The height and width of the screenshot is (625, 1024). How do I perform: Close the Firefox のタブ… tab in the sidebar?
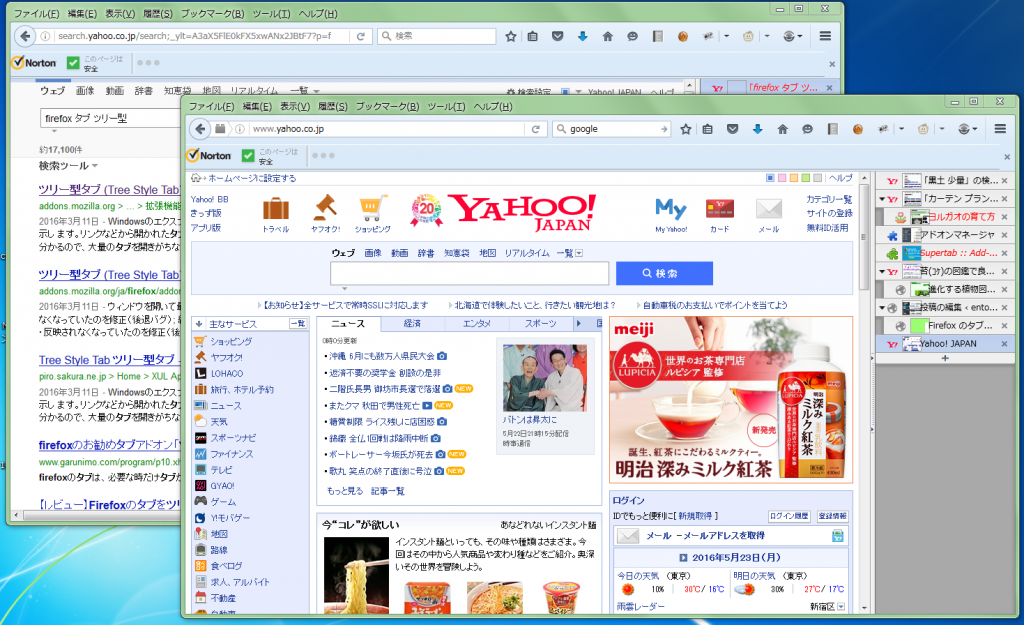(1004, 326)
